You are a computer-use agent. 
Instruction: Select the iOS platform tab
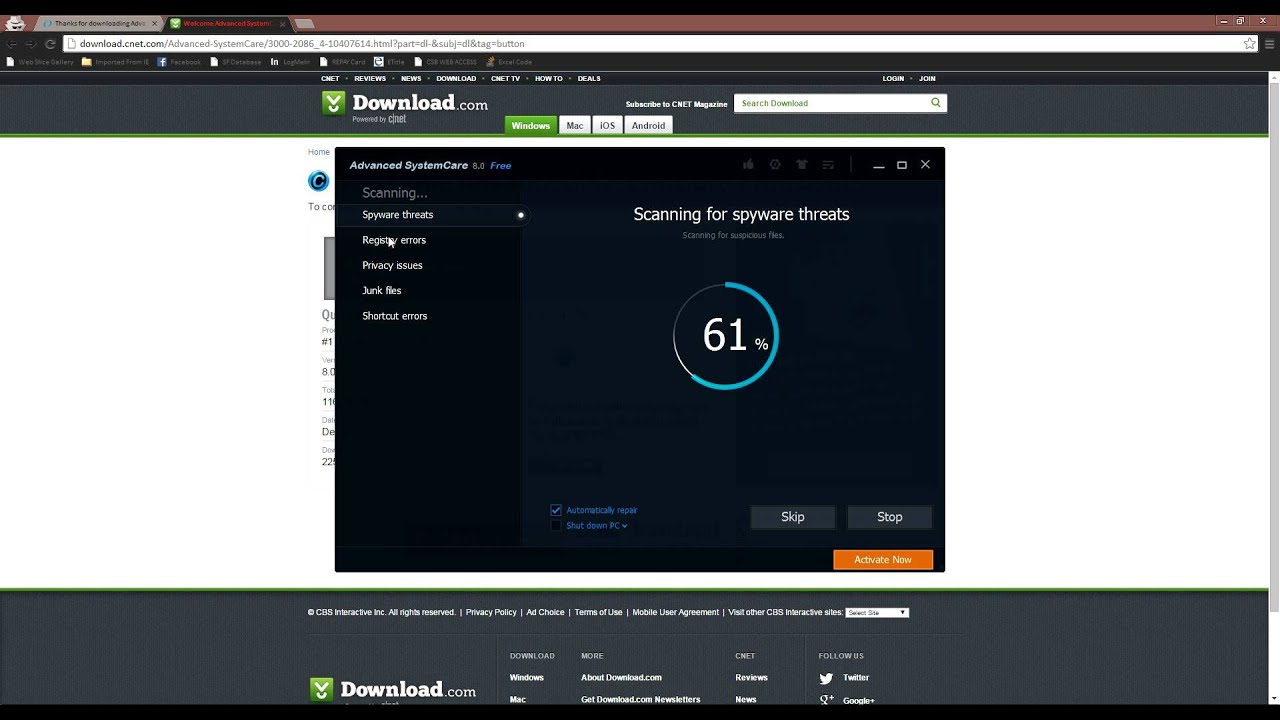(607, 125)
